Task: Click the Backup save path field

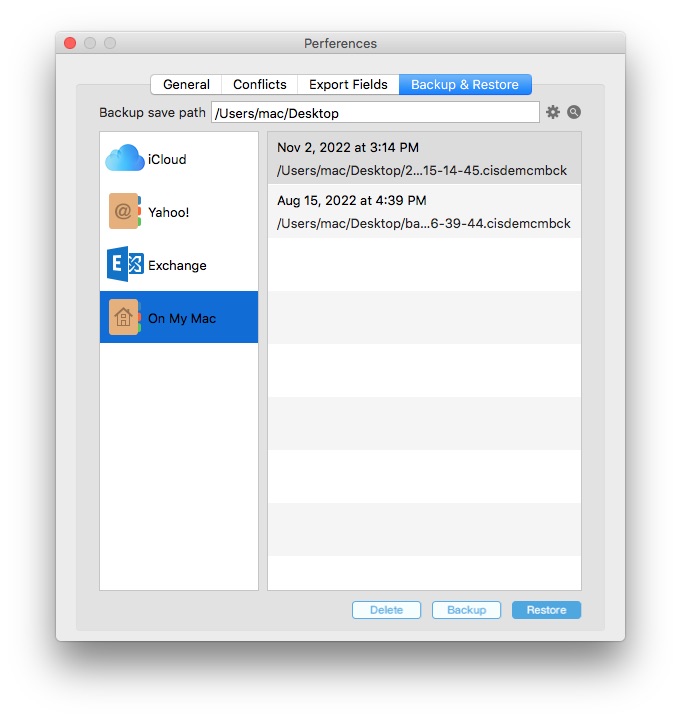Action: 375,113
